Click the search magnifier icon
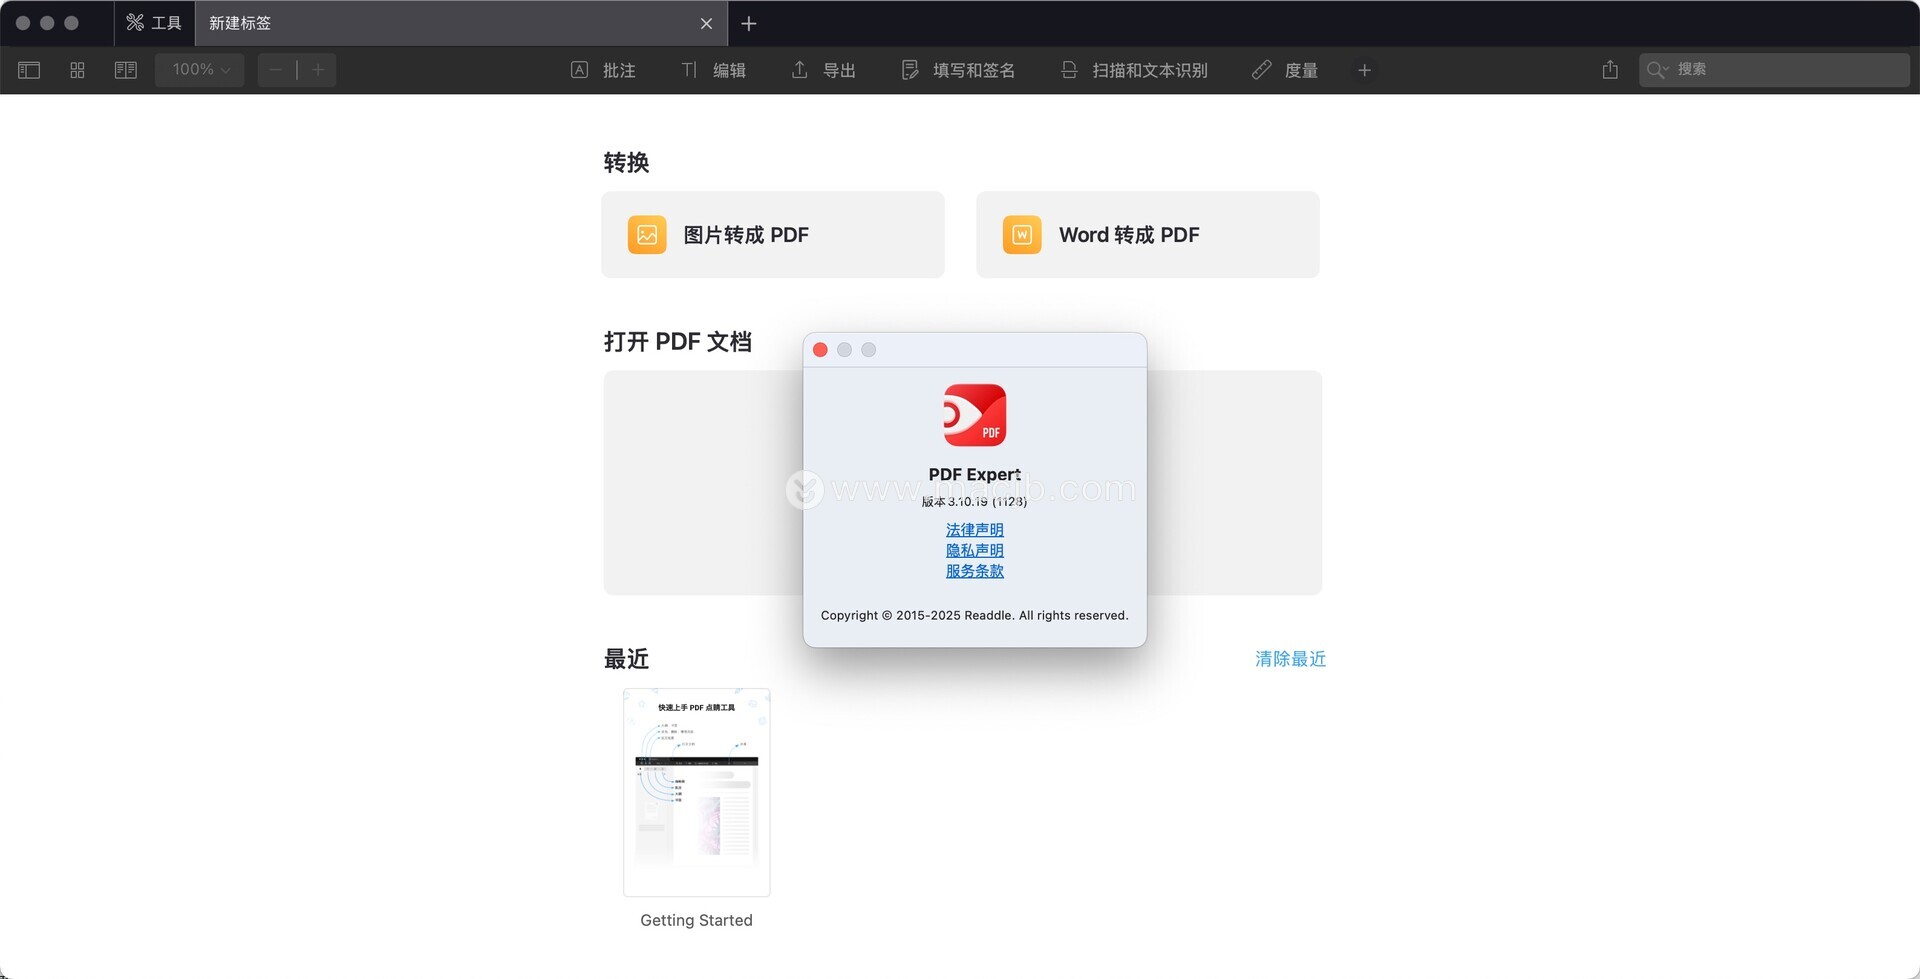Screen dimensions: 1920x979 click(x=1657, y=69)
